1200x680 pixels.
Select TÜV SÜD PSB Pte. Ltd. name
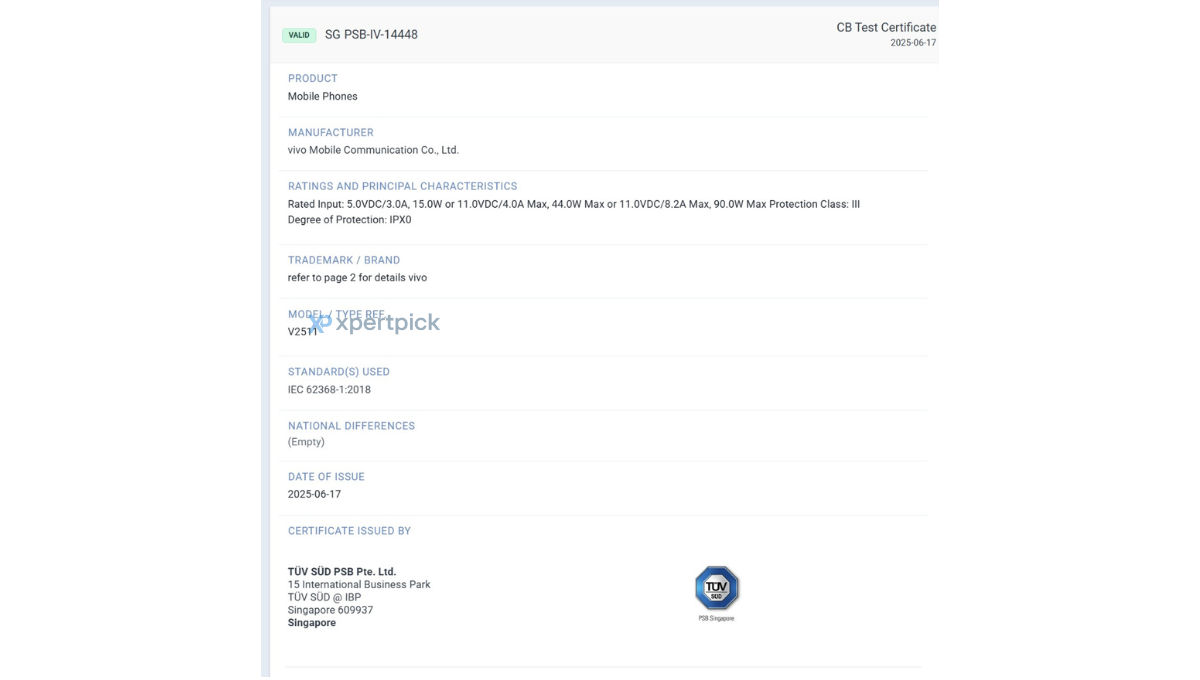(342, 572)
